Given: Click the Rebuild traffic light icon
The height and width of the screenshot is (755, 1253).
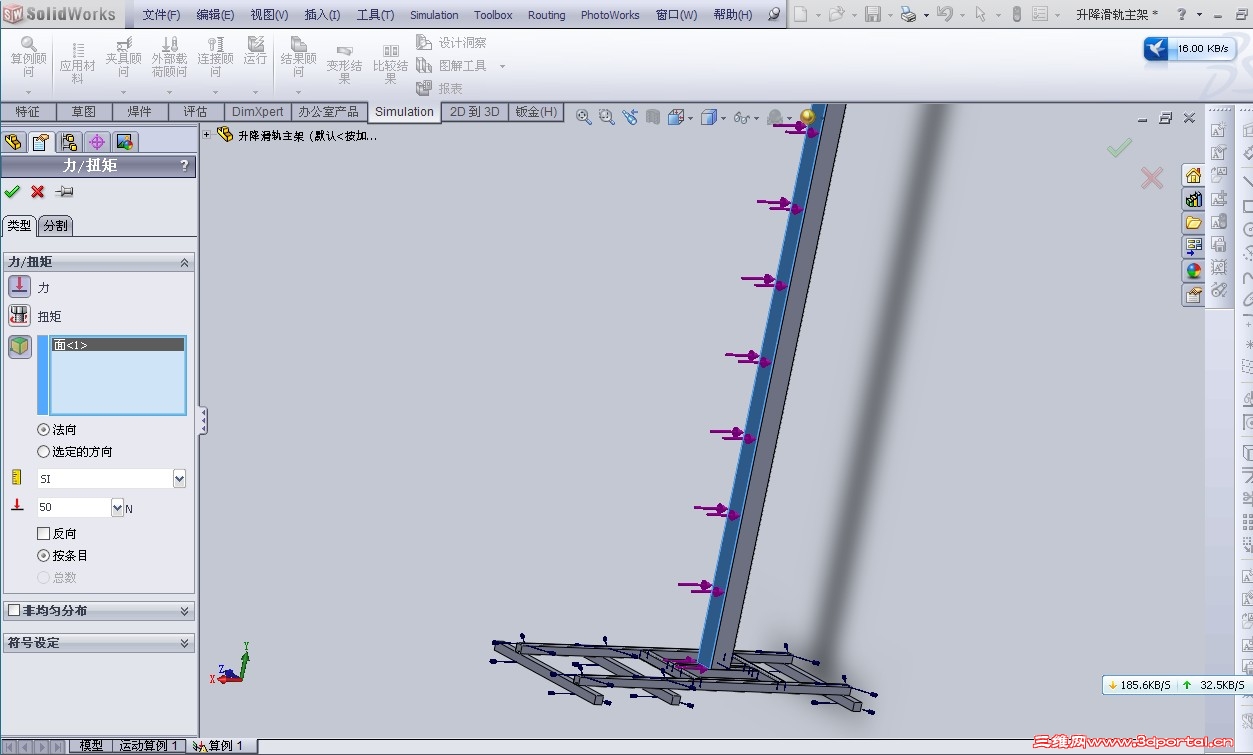Looking at the screenshot, I should [x=1017, y=14].
